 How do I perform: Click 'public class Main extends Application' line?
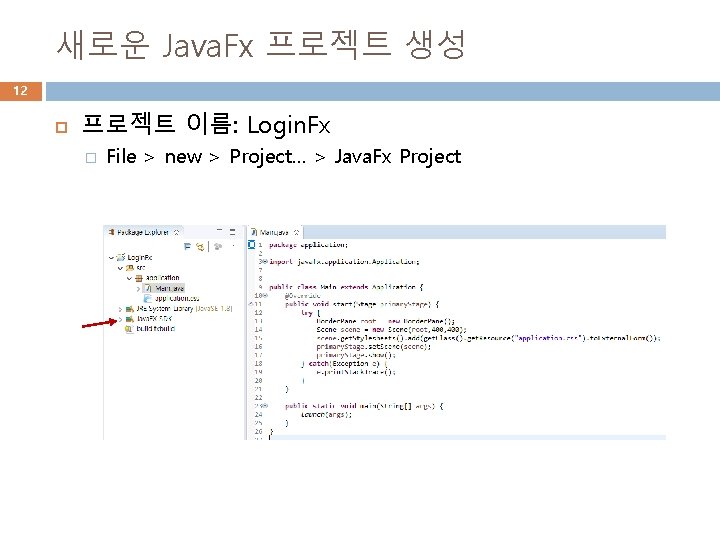click(346, 287)
